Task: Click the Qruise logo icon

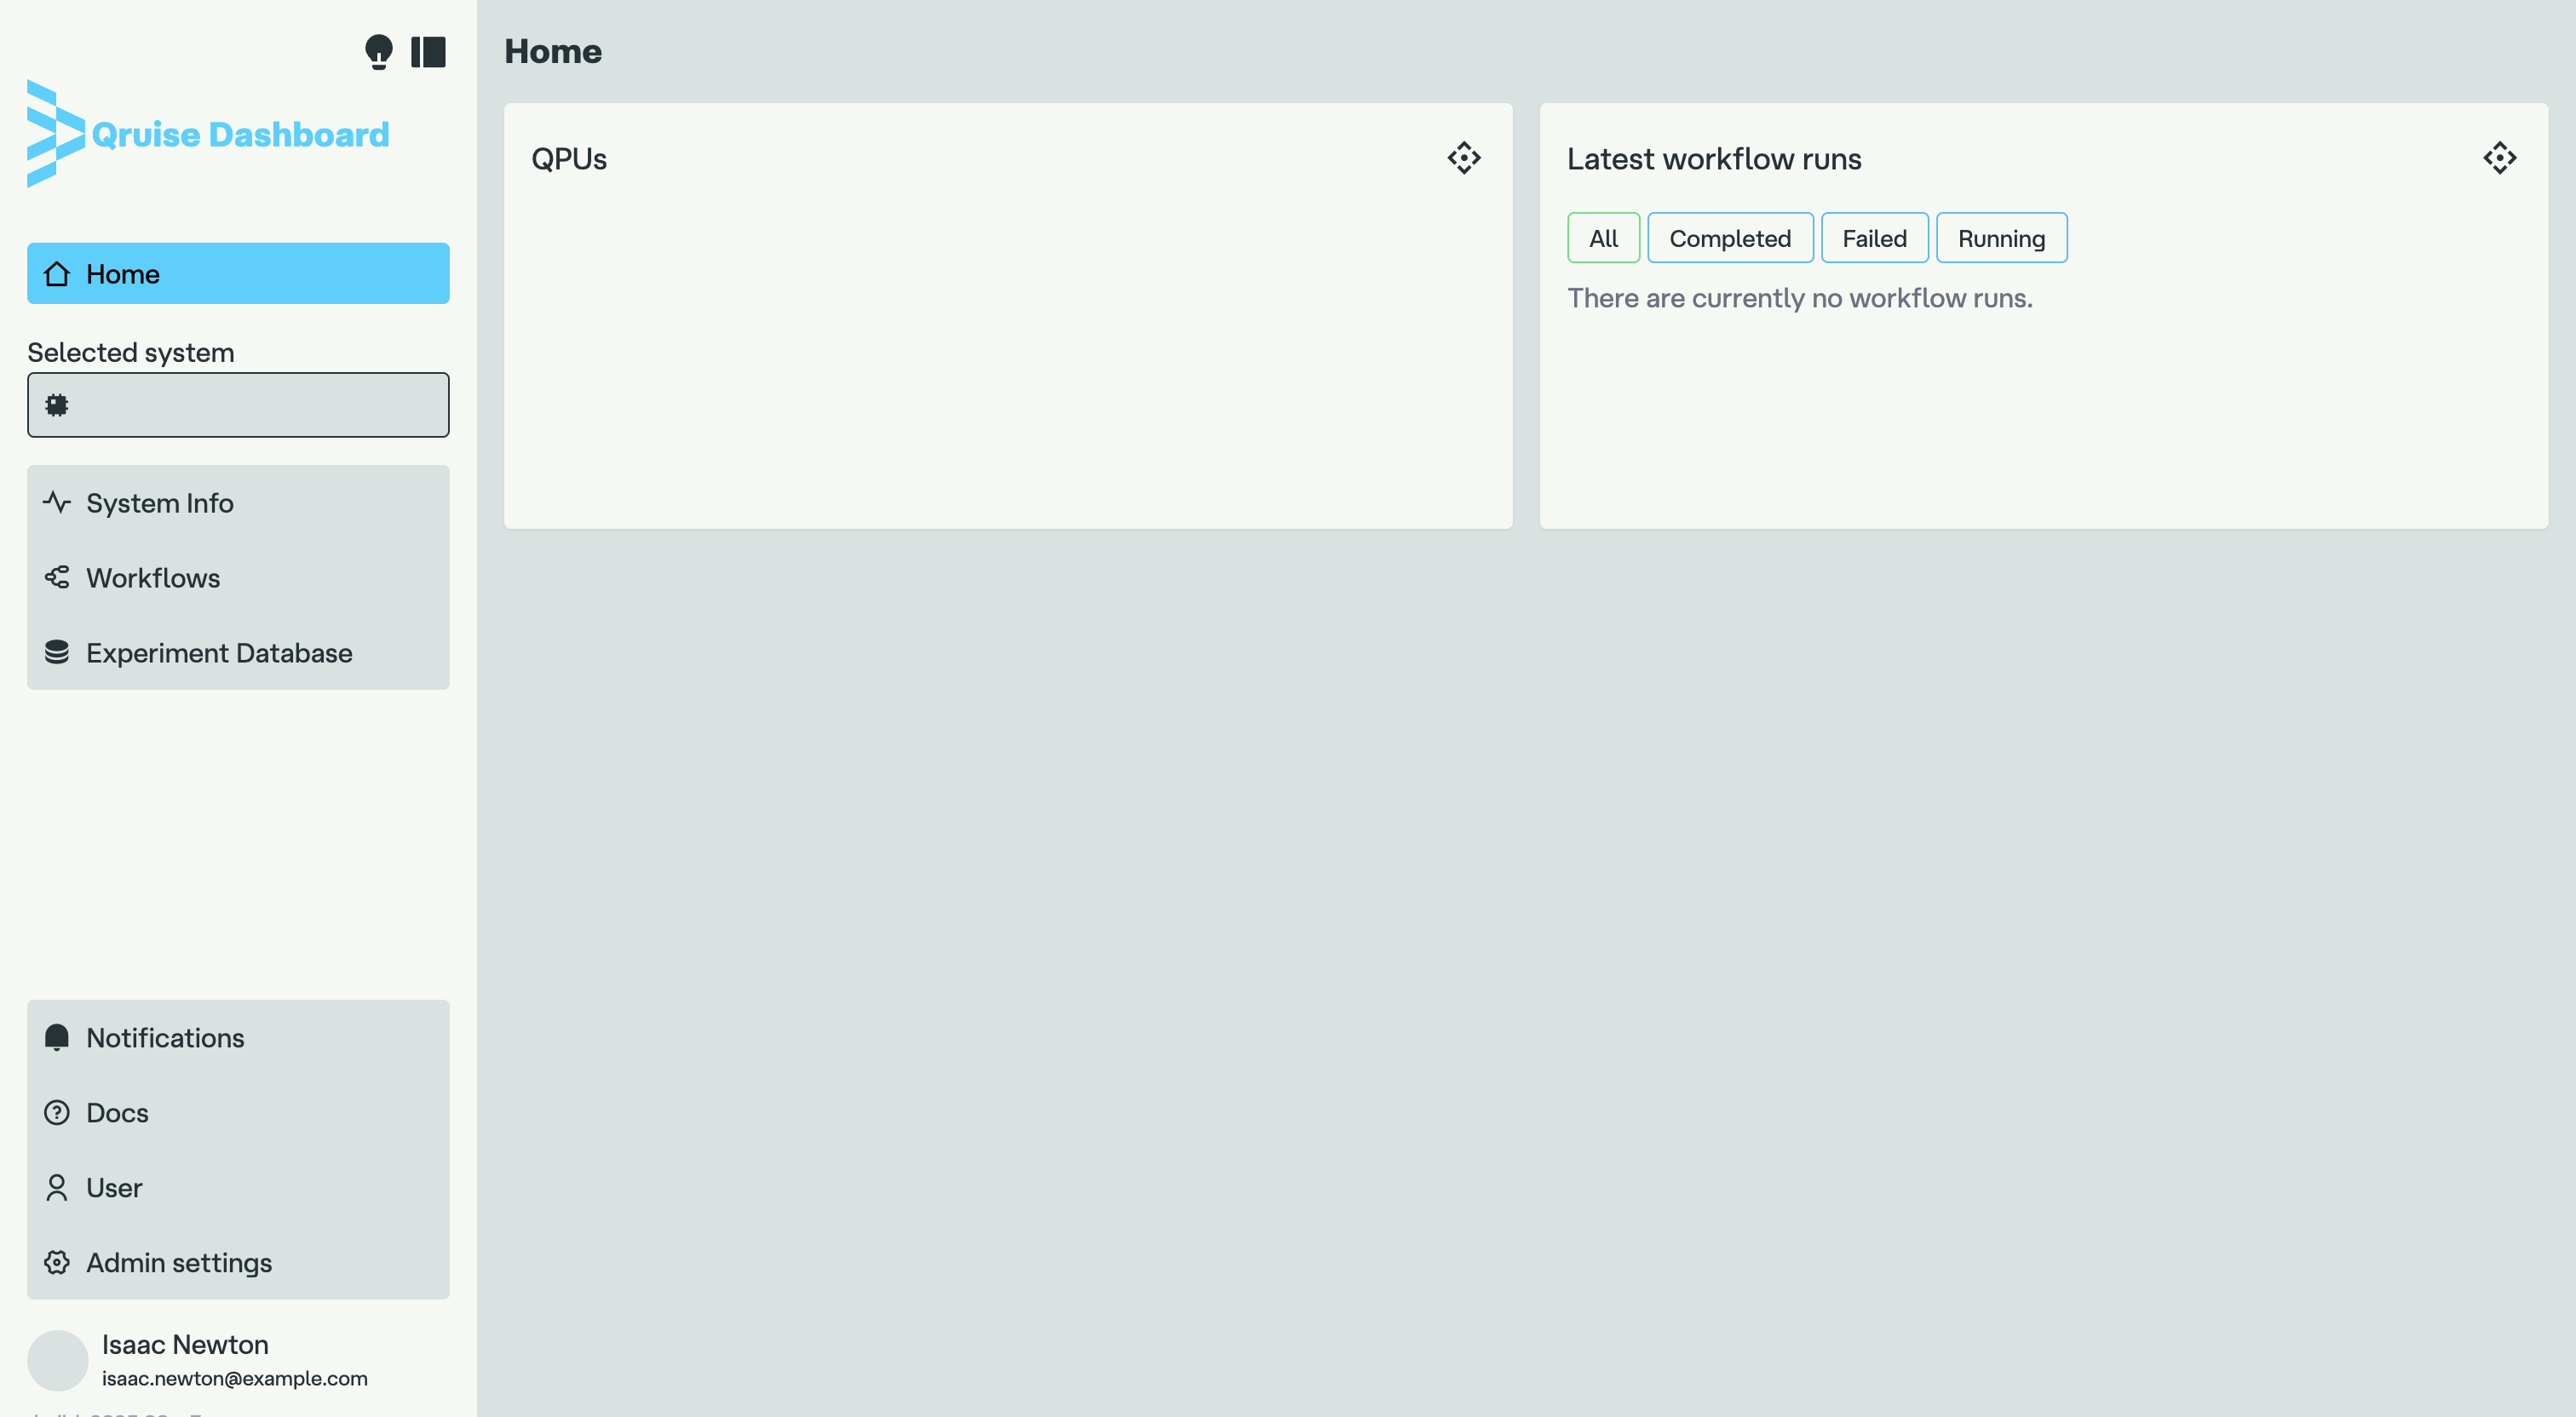Action: pos(55,134)
